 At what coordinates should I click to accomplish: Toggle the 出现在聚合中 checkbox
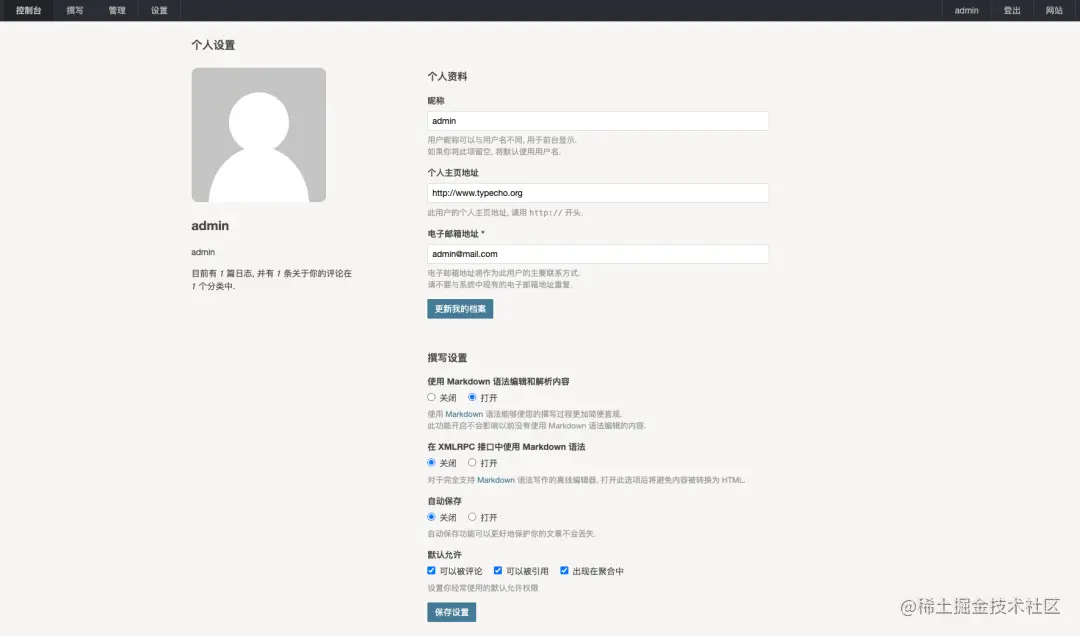pos(564,571)
